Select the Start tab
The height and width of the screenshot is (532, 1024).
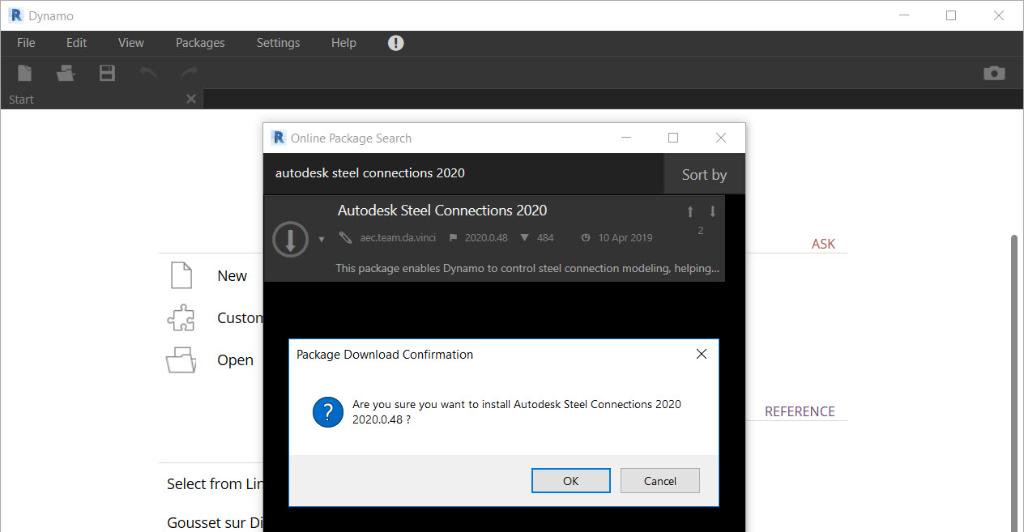(x=101, y=99)
